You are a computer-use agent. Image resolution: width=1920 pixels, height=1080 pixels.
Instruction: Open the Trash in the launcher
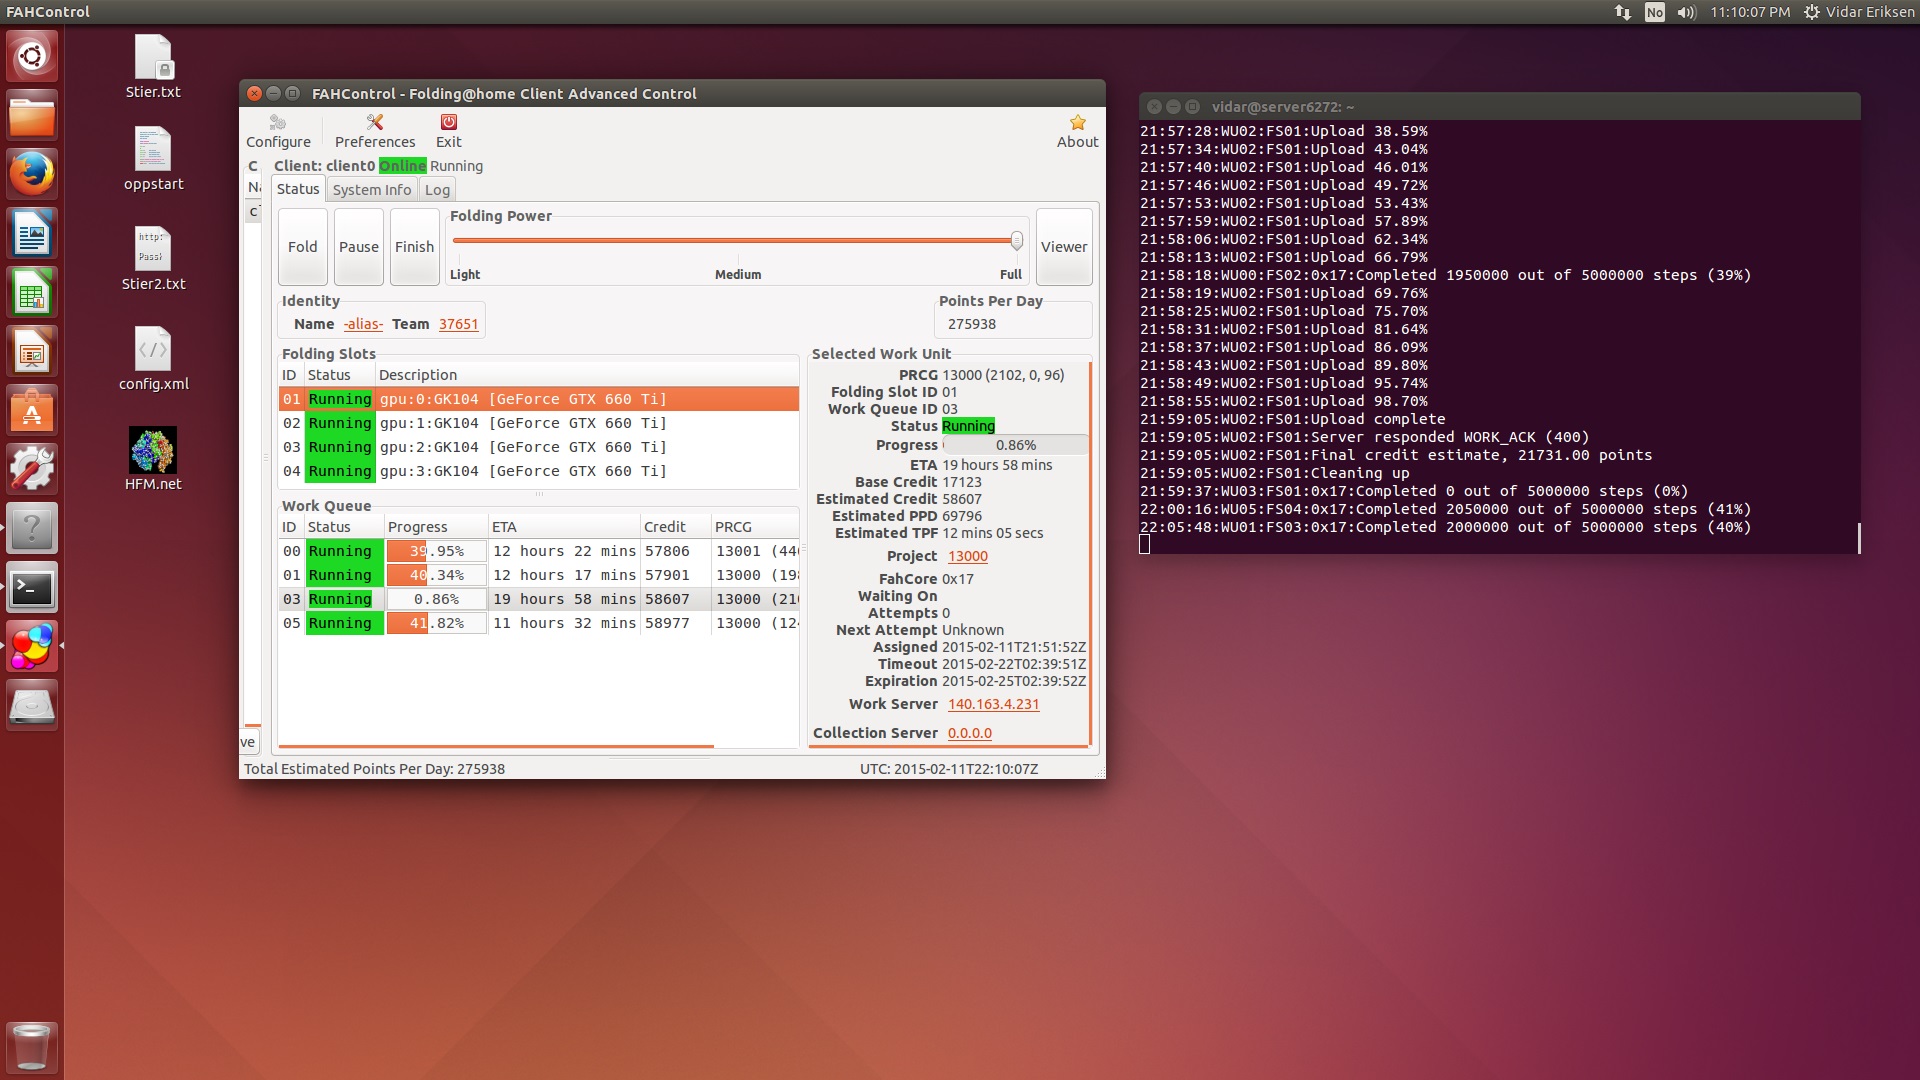[32, 1047]
